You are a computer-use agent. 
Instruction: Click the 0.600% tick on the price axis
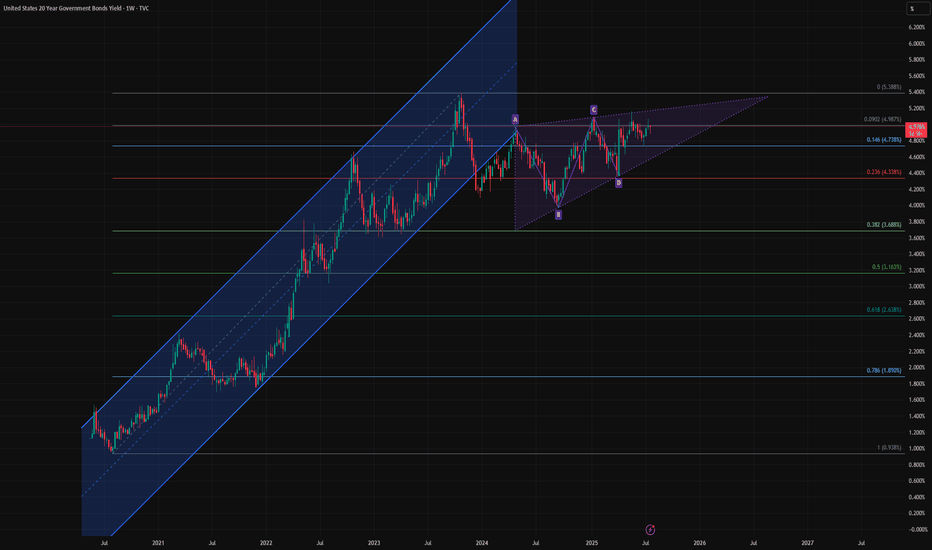pyautogui.click(x=917, y=480)
